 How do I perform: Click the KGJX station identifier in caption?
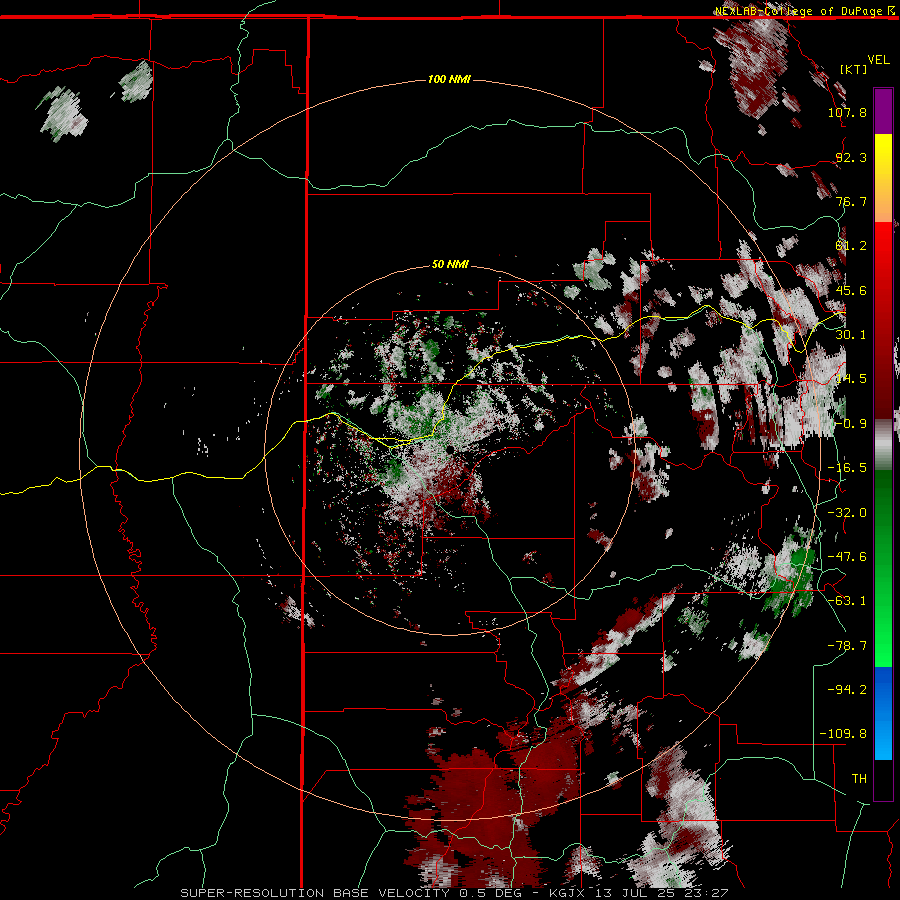point(565,893)
